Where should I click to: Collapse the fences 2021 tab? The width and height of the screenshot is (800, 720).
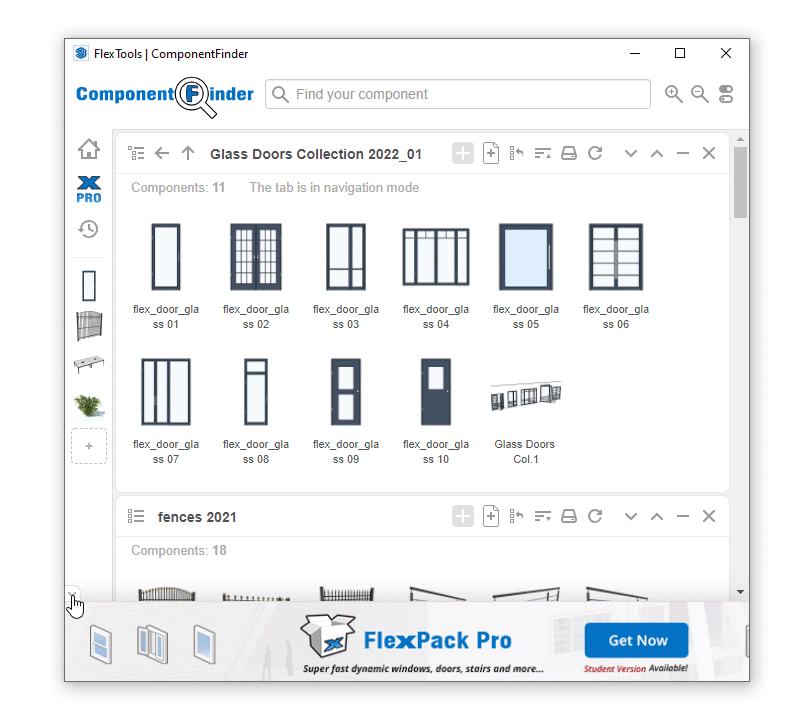683,516
